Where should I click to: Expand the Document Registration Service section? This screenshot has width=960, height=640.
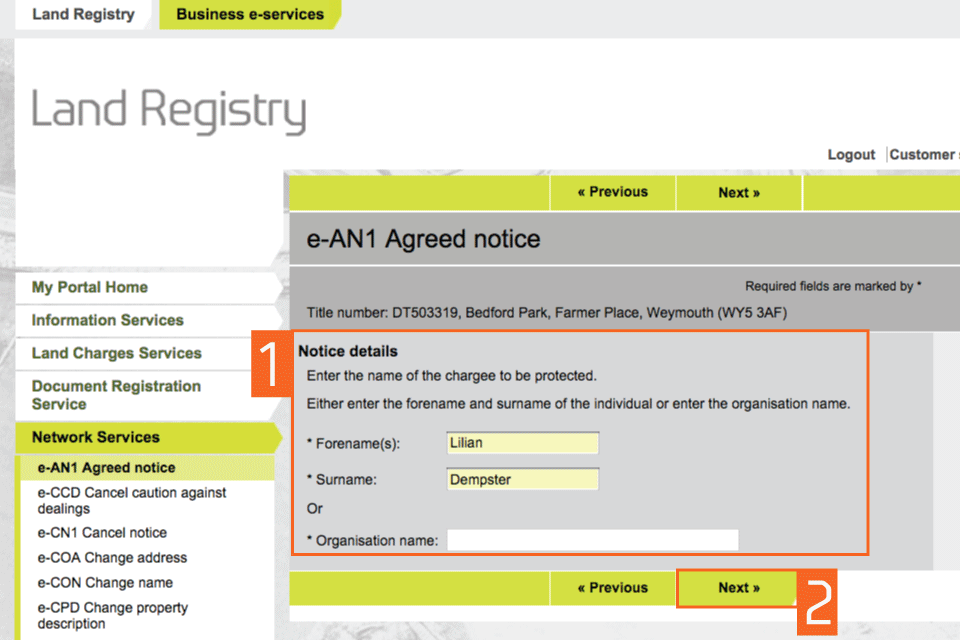click(116, 395)
